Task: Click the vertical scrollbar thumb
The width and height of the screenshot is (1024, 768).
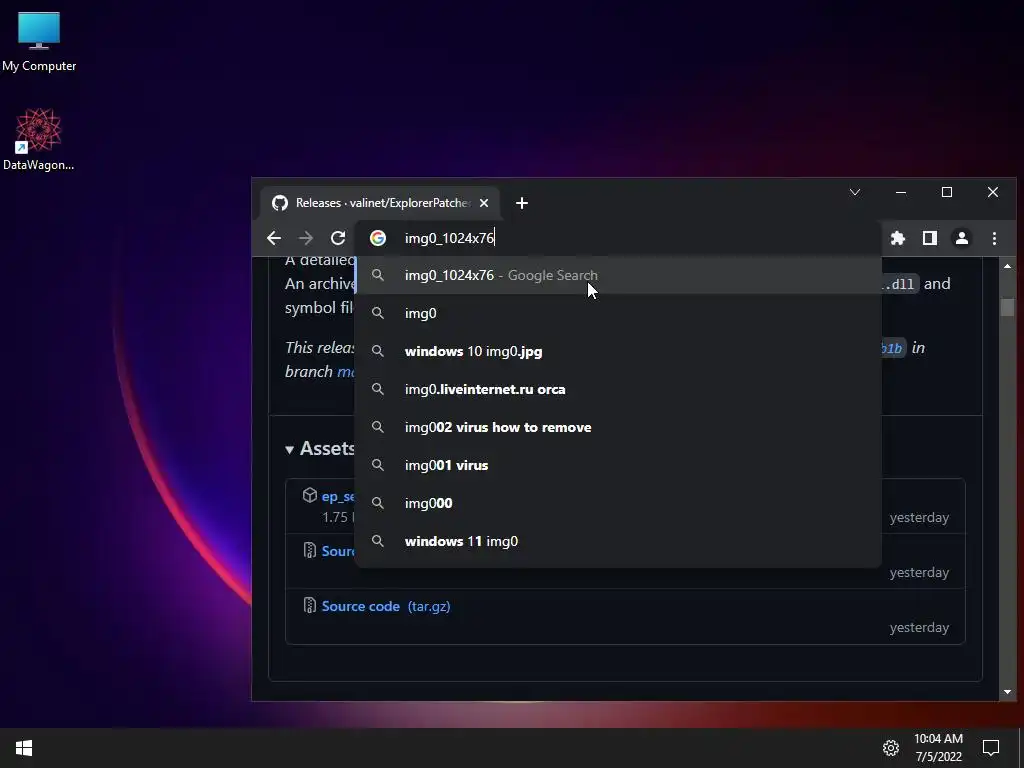Action: coord(1007,308)
